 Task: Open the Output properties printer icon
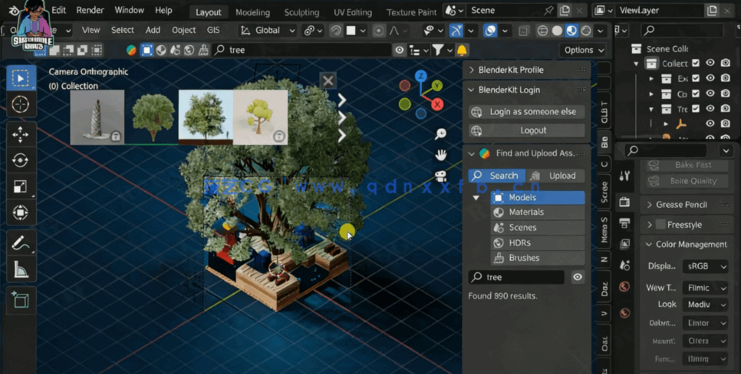(x=624, y=222)
